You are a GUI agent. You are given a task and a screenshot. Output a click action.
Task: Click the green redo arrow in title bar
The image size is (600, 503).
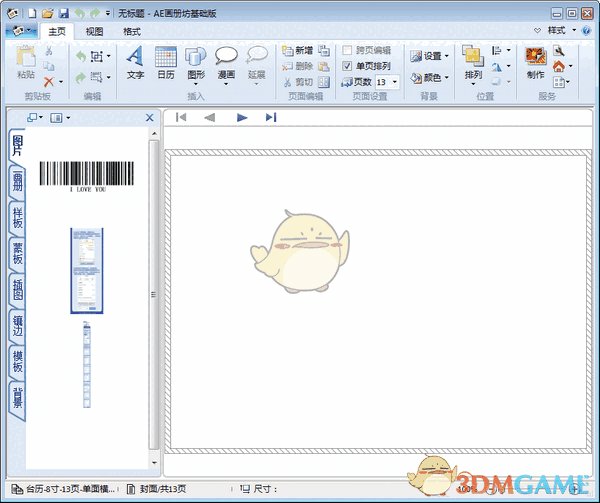pos(95,13)
